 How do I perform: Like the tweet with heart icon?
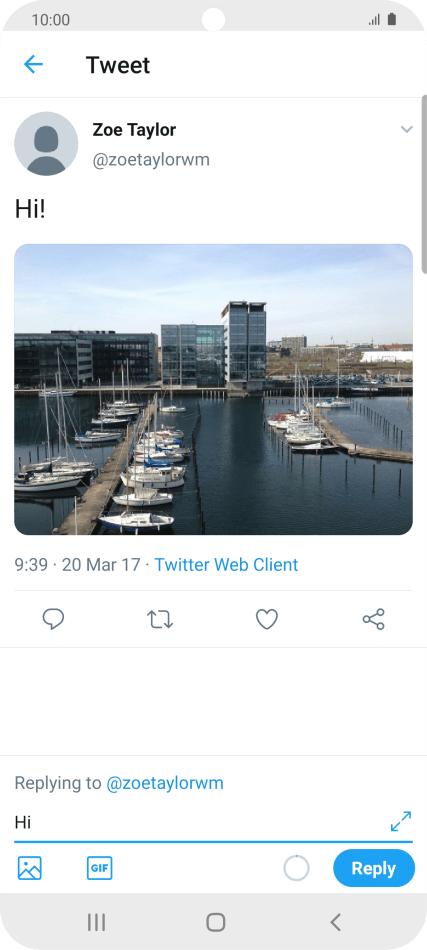tap(266, 619)
